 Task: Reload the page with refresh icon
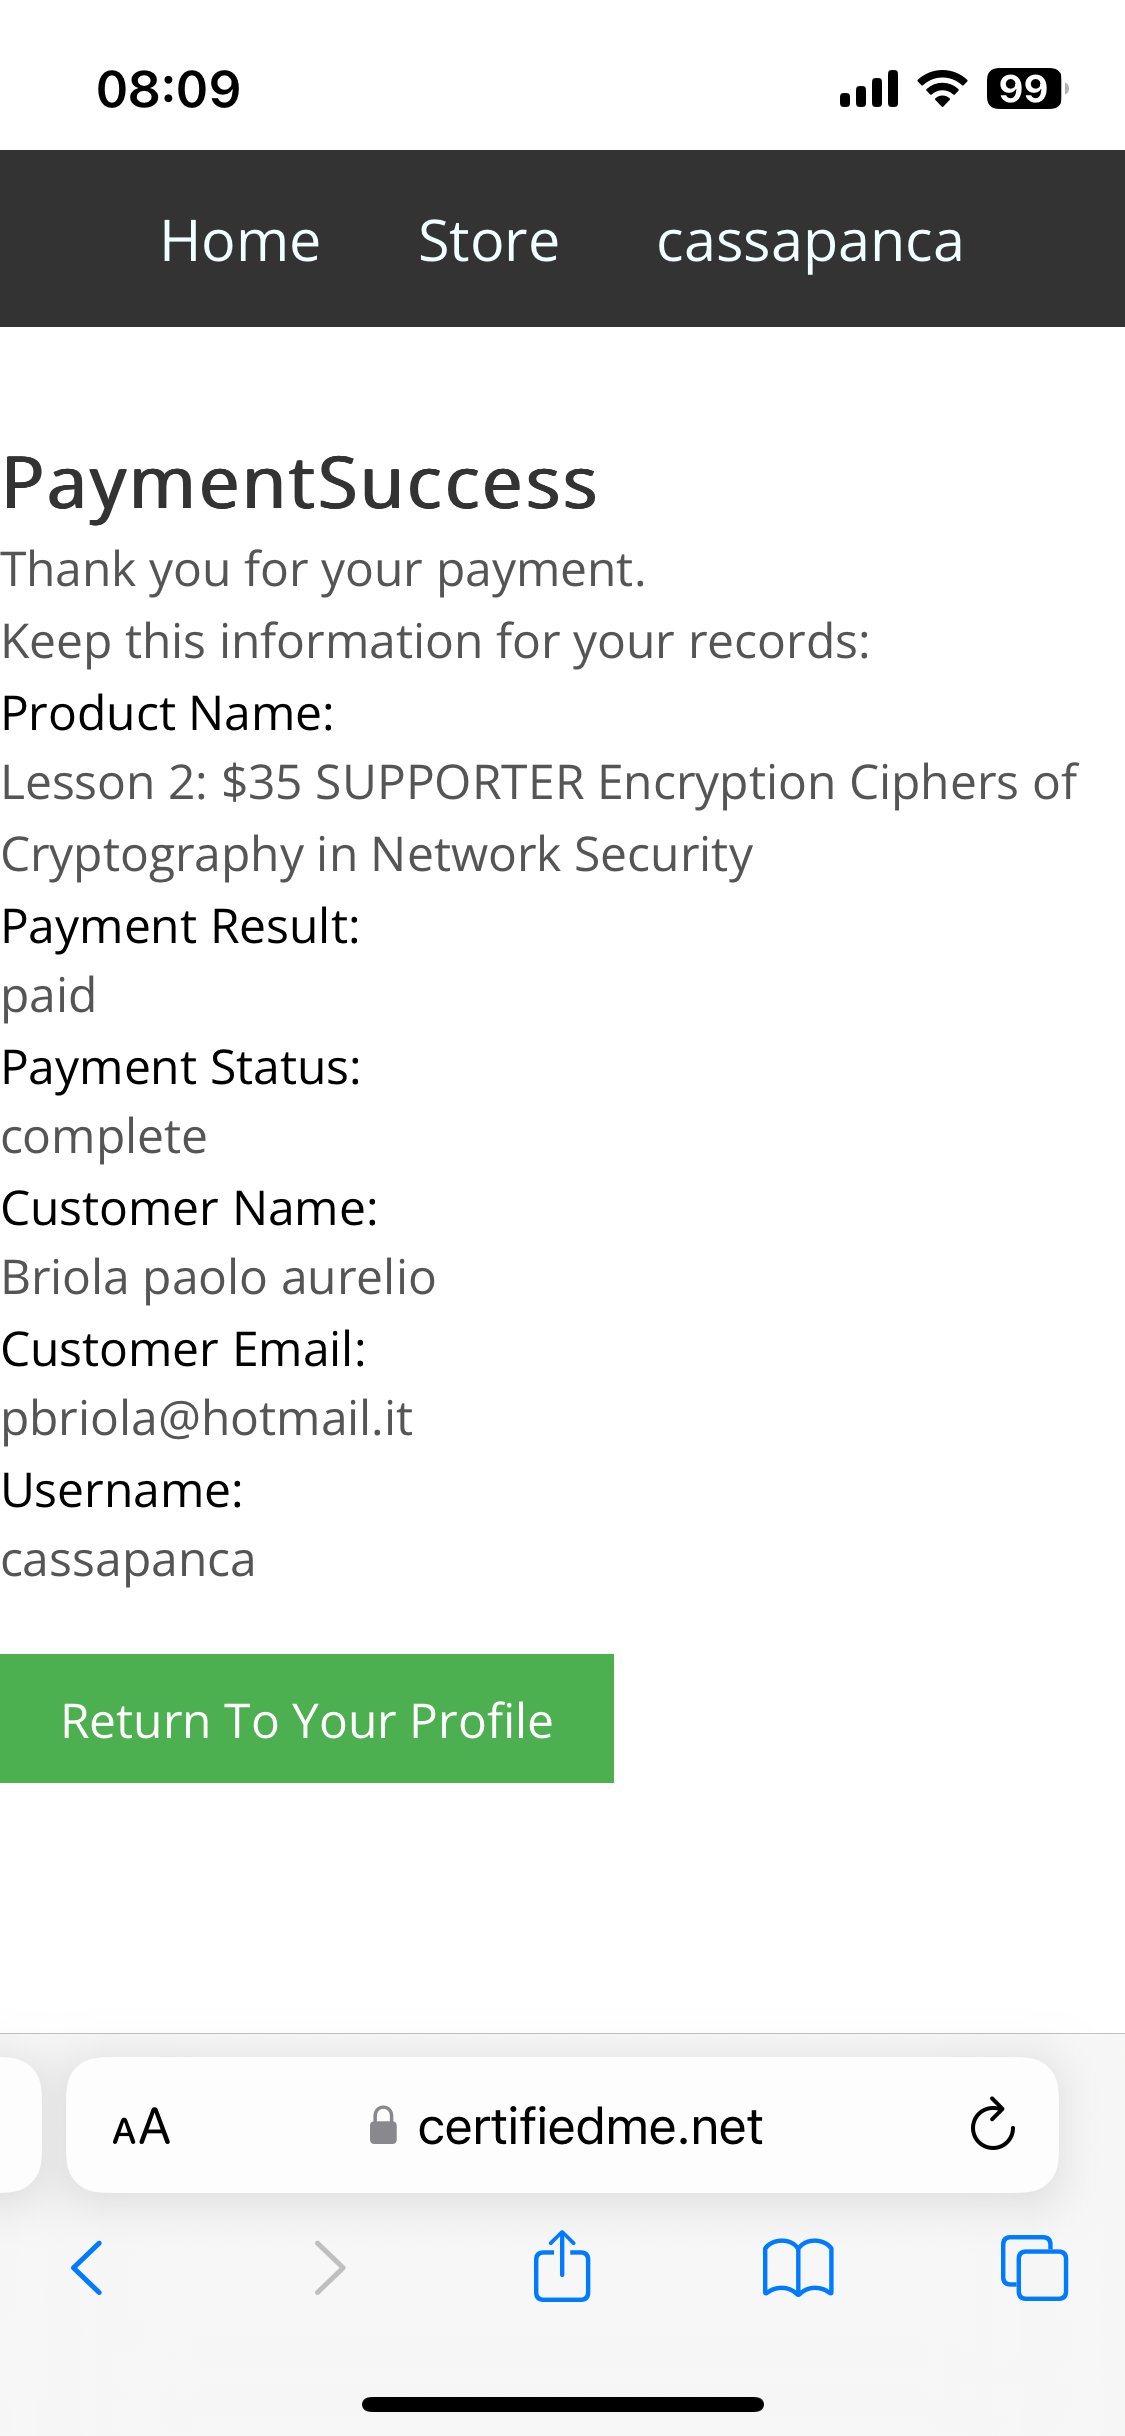[x=992, y=2124]
